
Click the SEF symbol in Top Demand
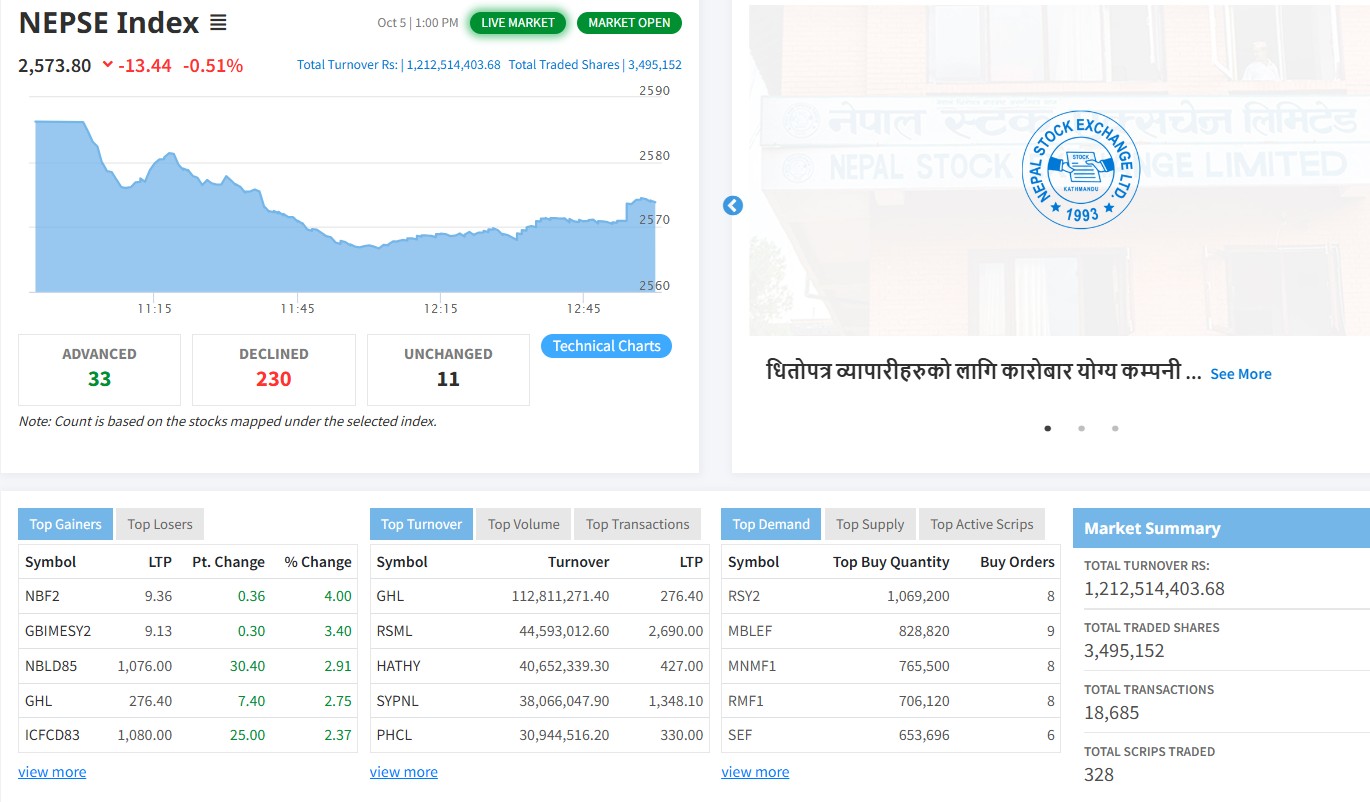click(740, 735)
